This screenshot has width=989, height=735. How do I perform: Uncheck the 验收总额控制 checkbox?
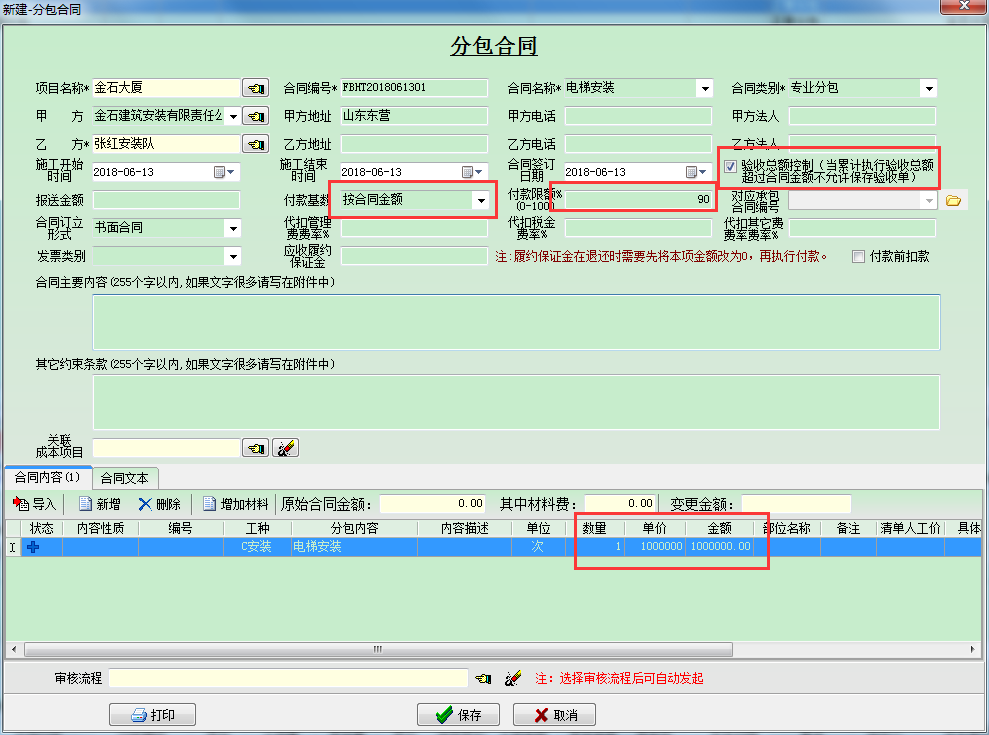(x=731, y=166)
